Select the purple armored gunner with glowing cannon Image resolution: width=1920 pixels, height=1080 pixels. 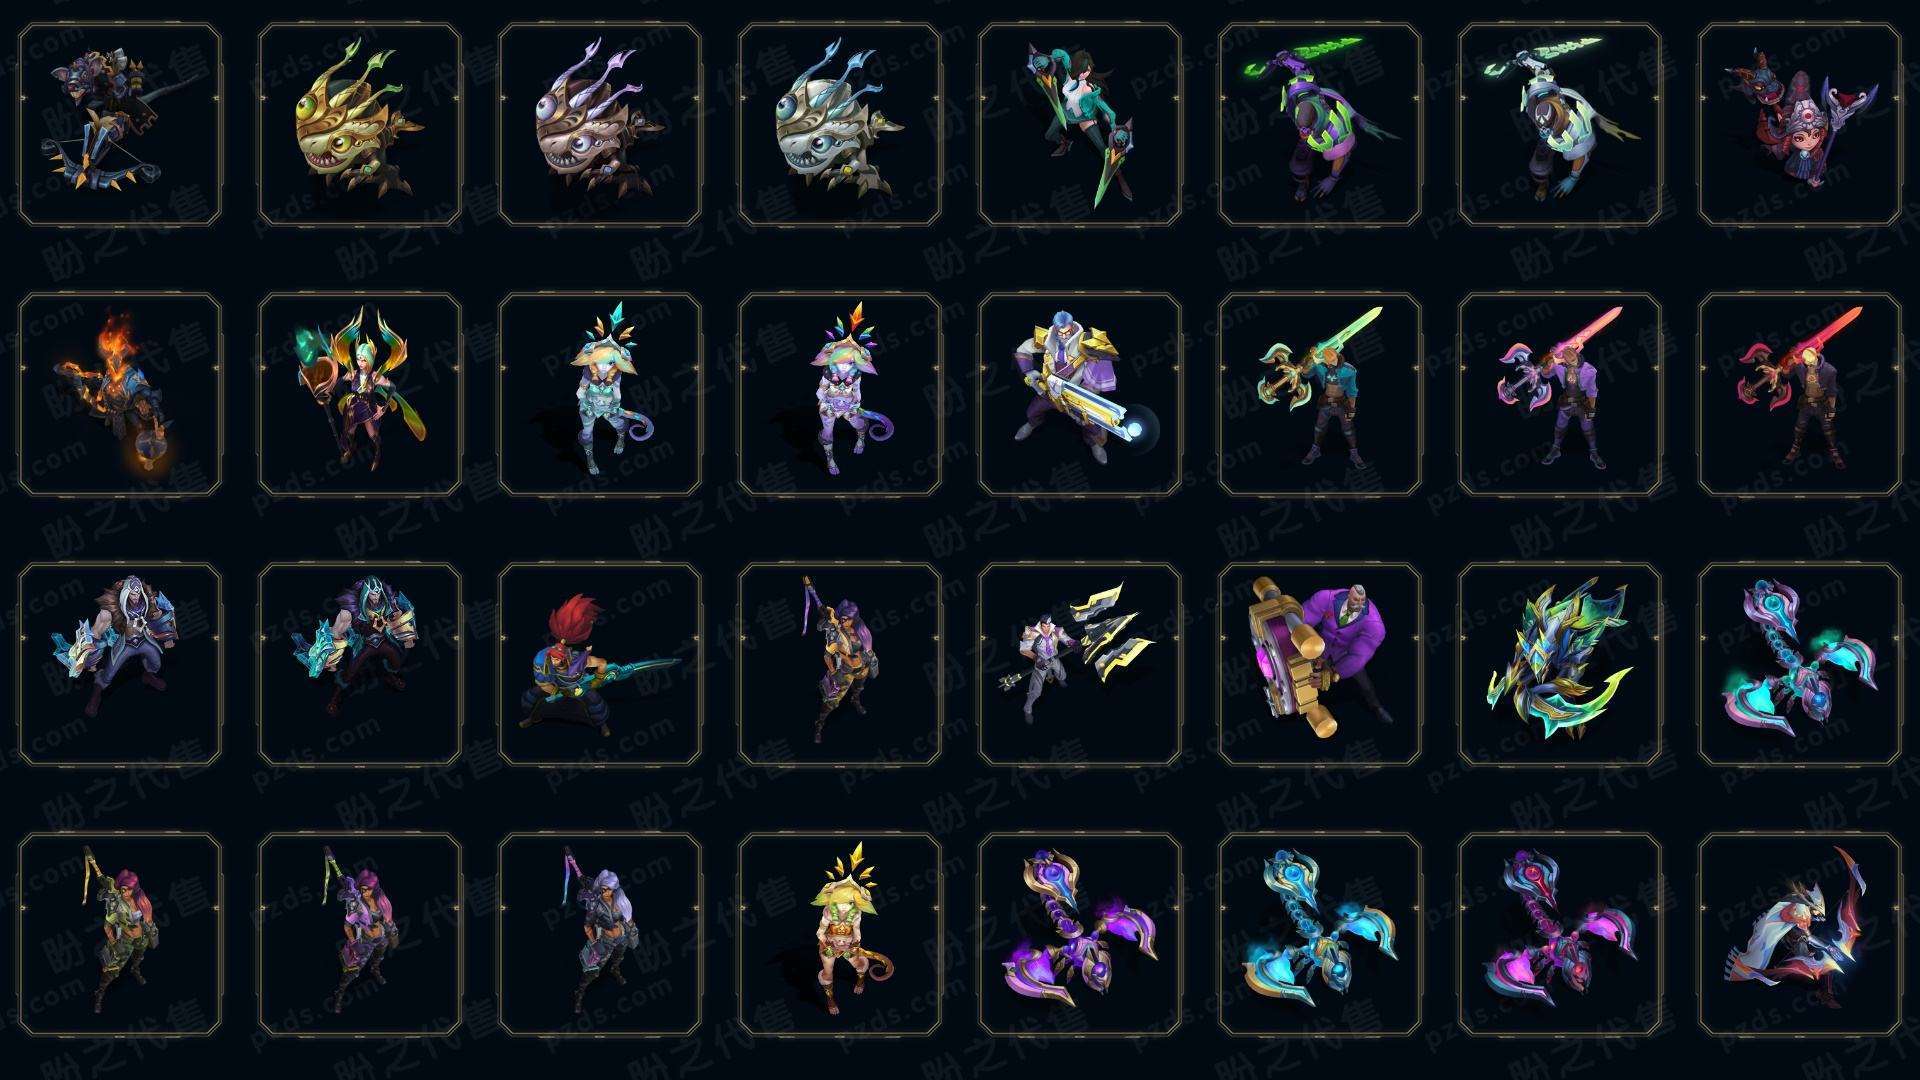pos(1080,394)
